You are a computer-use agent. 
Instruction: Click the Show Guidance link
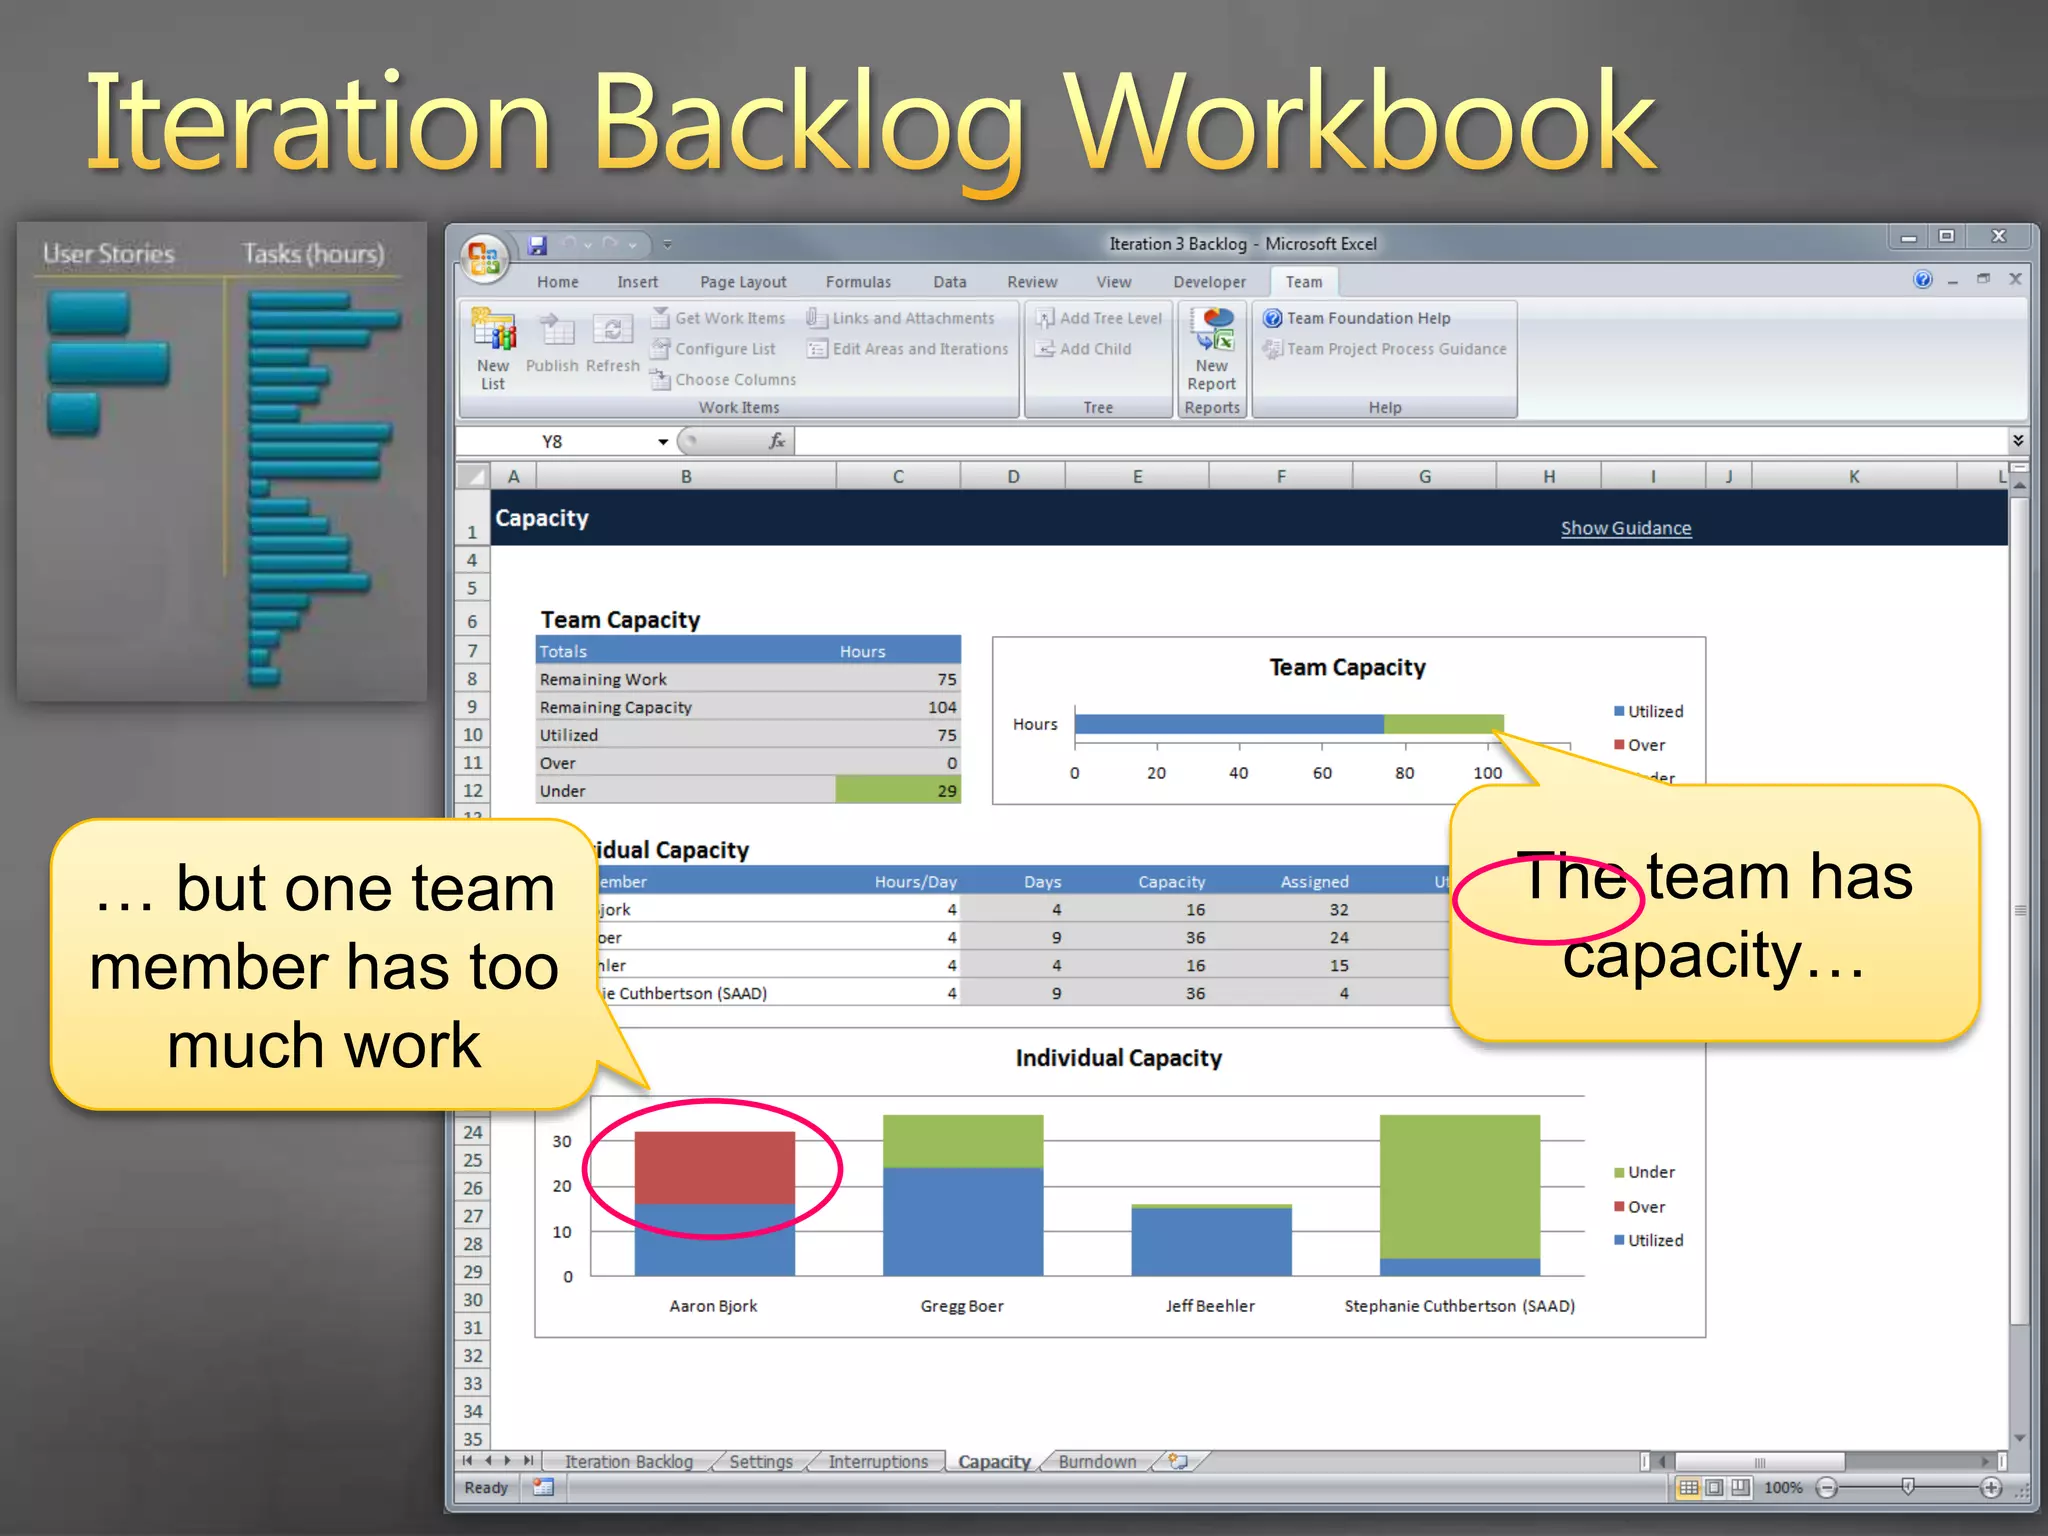[1626, 528]
